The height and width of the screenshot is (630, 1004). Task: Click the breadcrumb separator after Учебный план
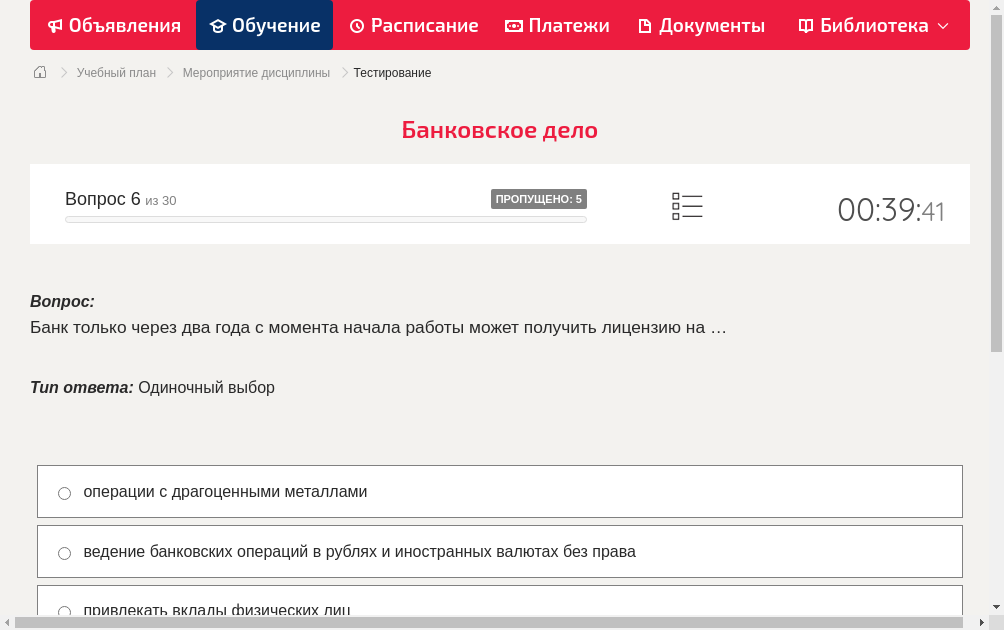168,72
